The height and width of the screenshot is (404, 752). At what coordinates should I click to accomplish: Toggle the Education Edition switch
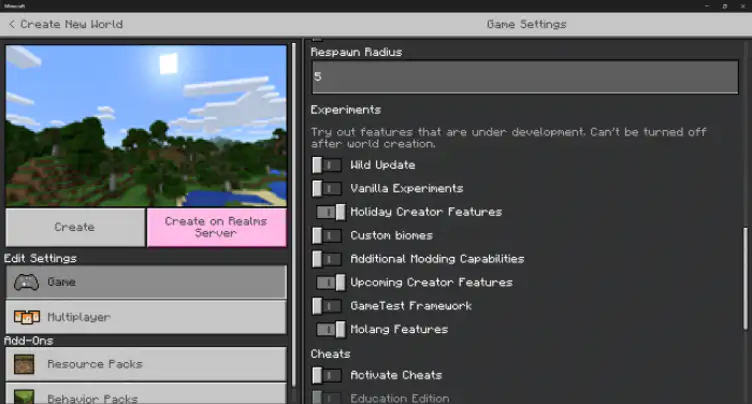click(x=327, y=398)
